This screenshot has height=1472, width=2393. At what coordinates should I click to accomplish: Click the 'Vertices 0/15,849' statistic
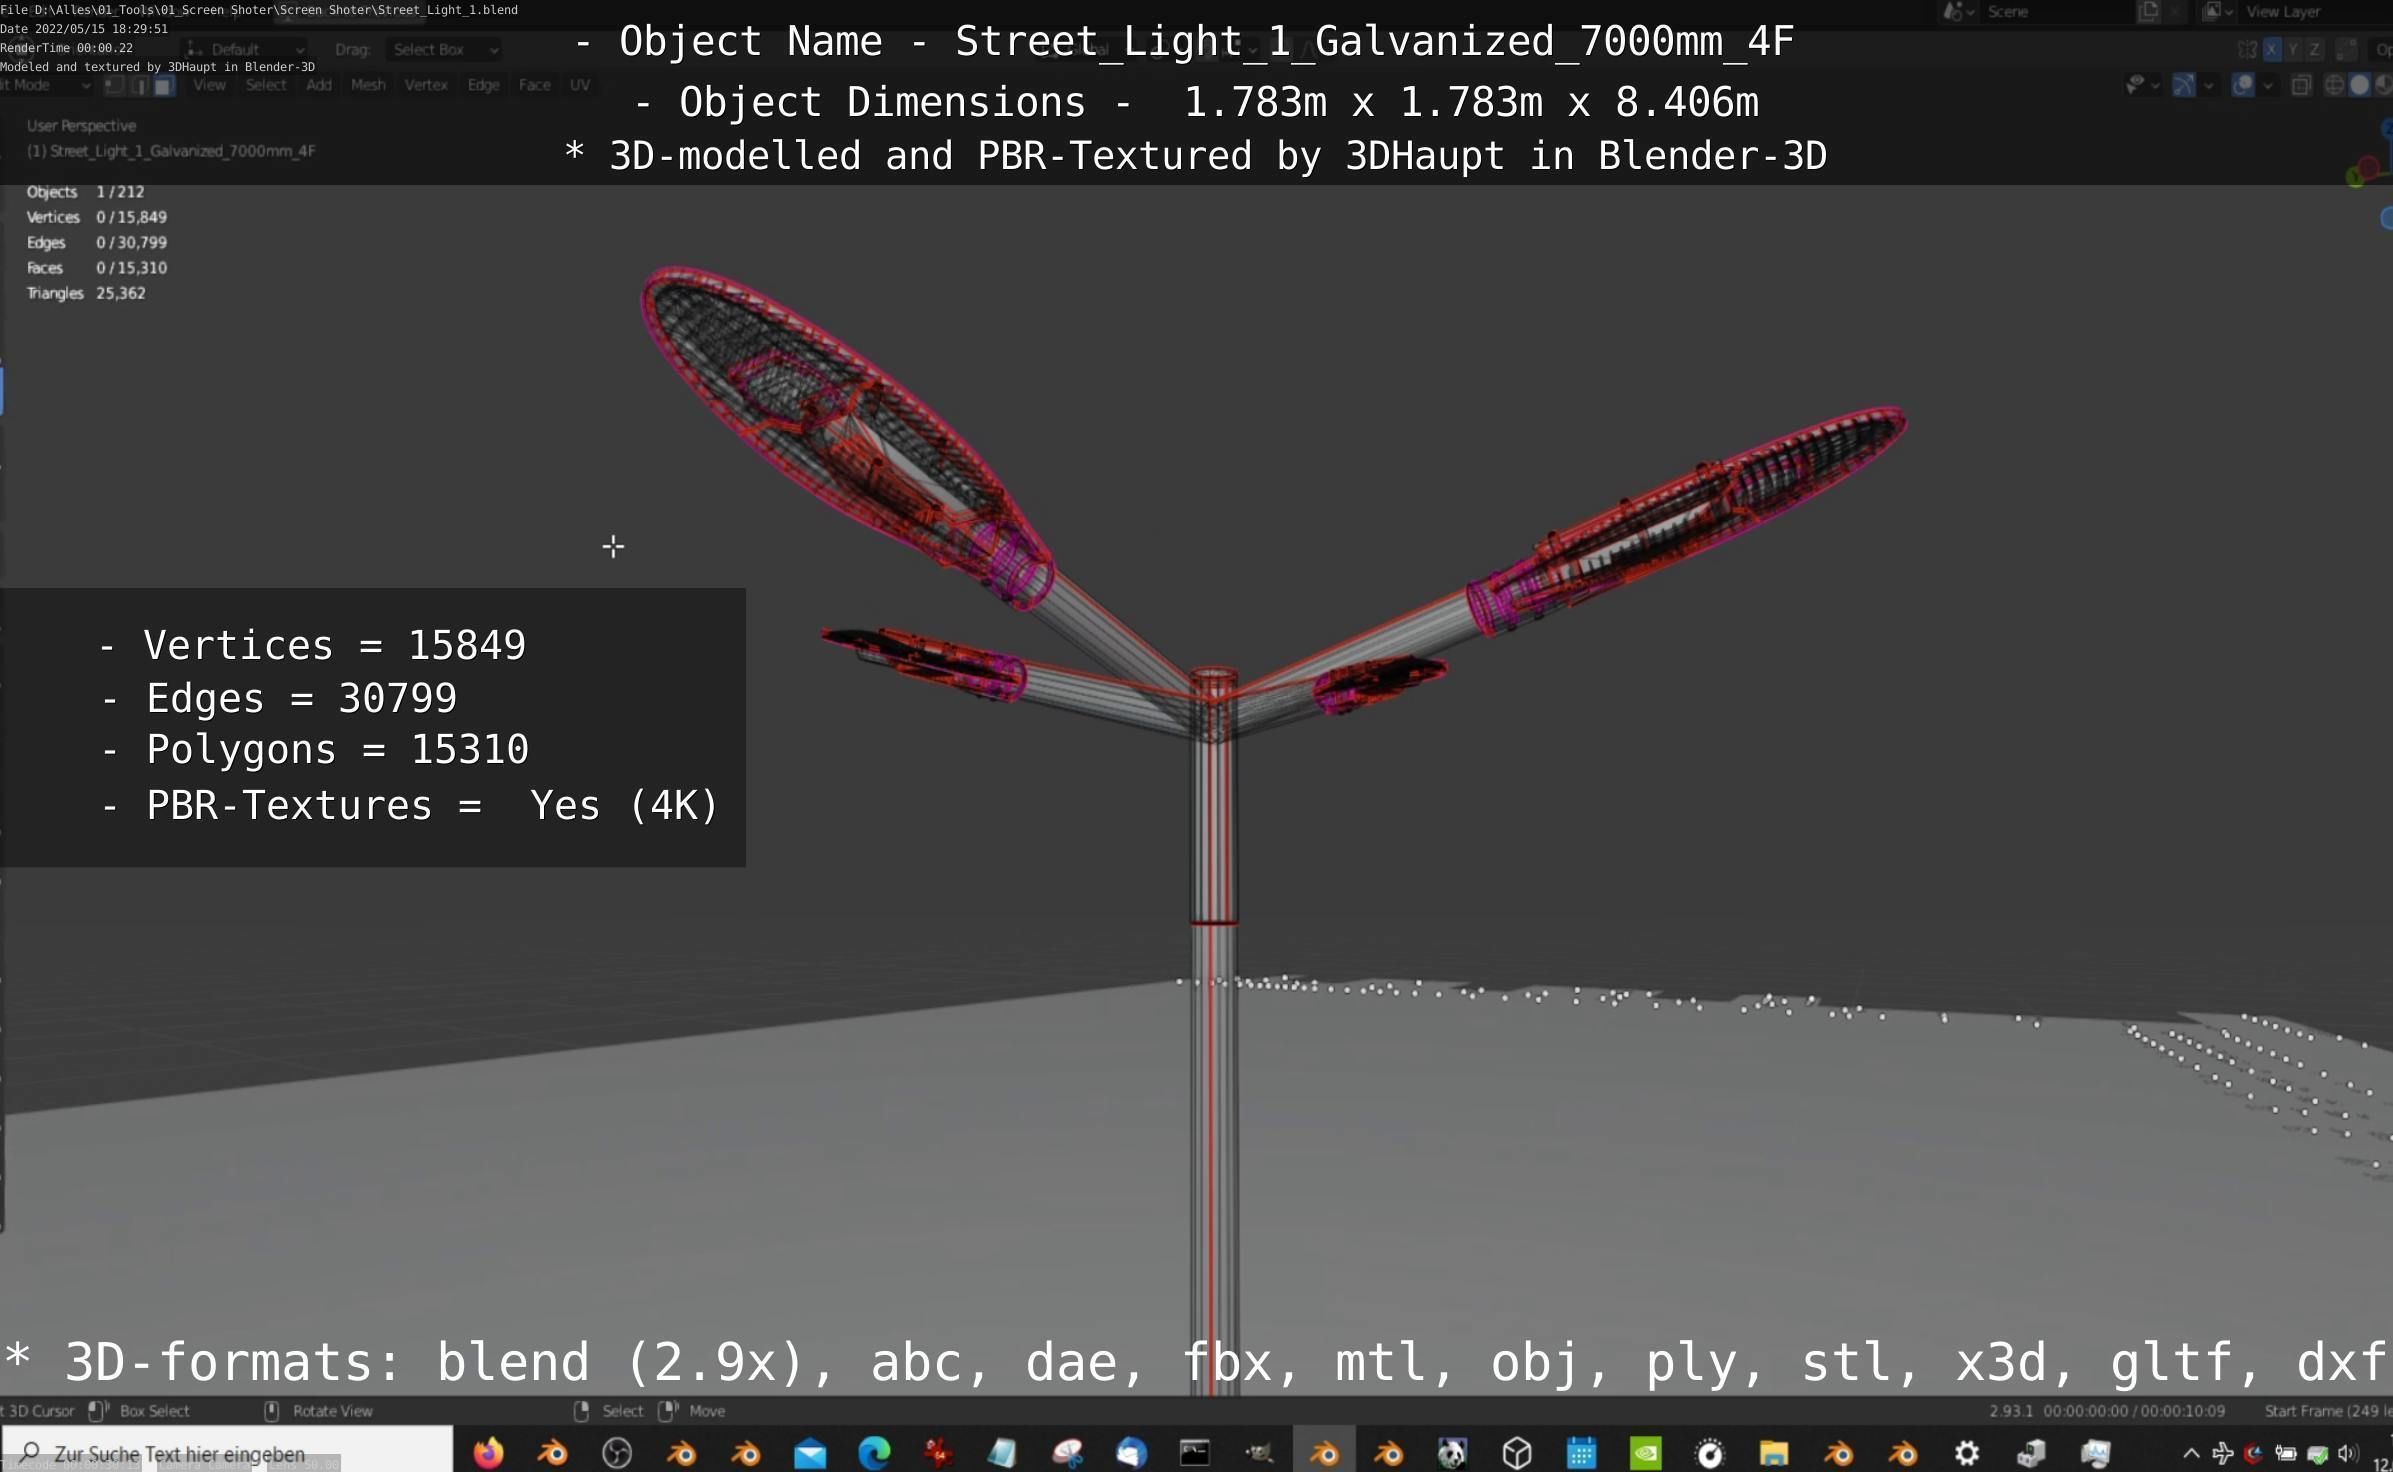coord(97,217)
